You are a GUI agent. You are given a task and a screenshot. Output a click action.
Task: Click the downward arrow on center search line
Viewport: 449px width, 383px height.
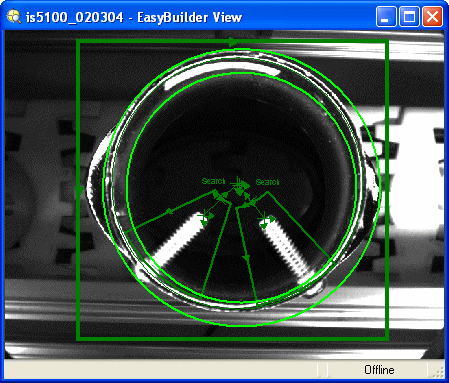coord(246,257)
